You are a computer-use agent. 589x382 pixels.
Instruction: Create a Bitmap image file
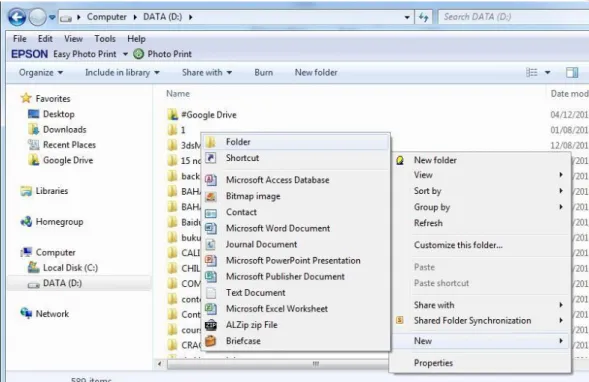coord(296,196)
